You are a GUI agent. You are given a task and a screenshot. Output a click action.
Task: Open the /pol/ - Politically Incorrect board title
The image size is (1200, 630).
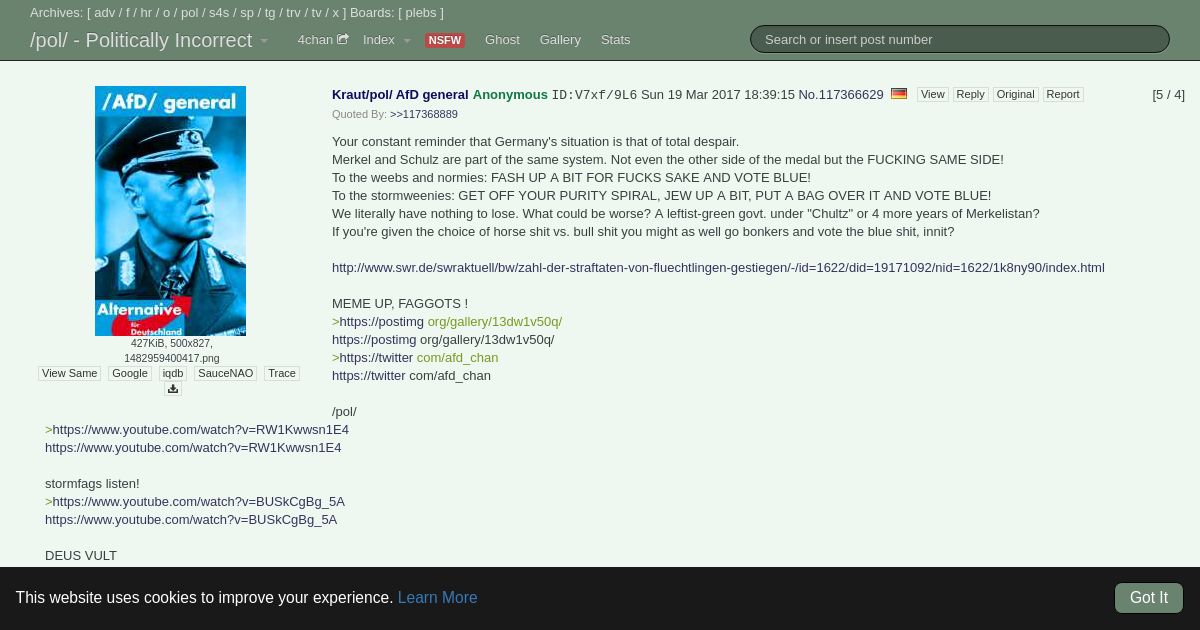click(x=141, y=40)
